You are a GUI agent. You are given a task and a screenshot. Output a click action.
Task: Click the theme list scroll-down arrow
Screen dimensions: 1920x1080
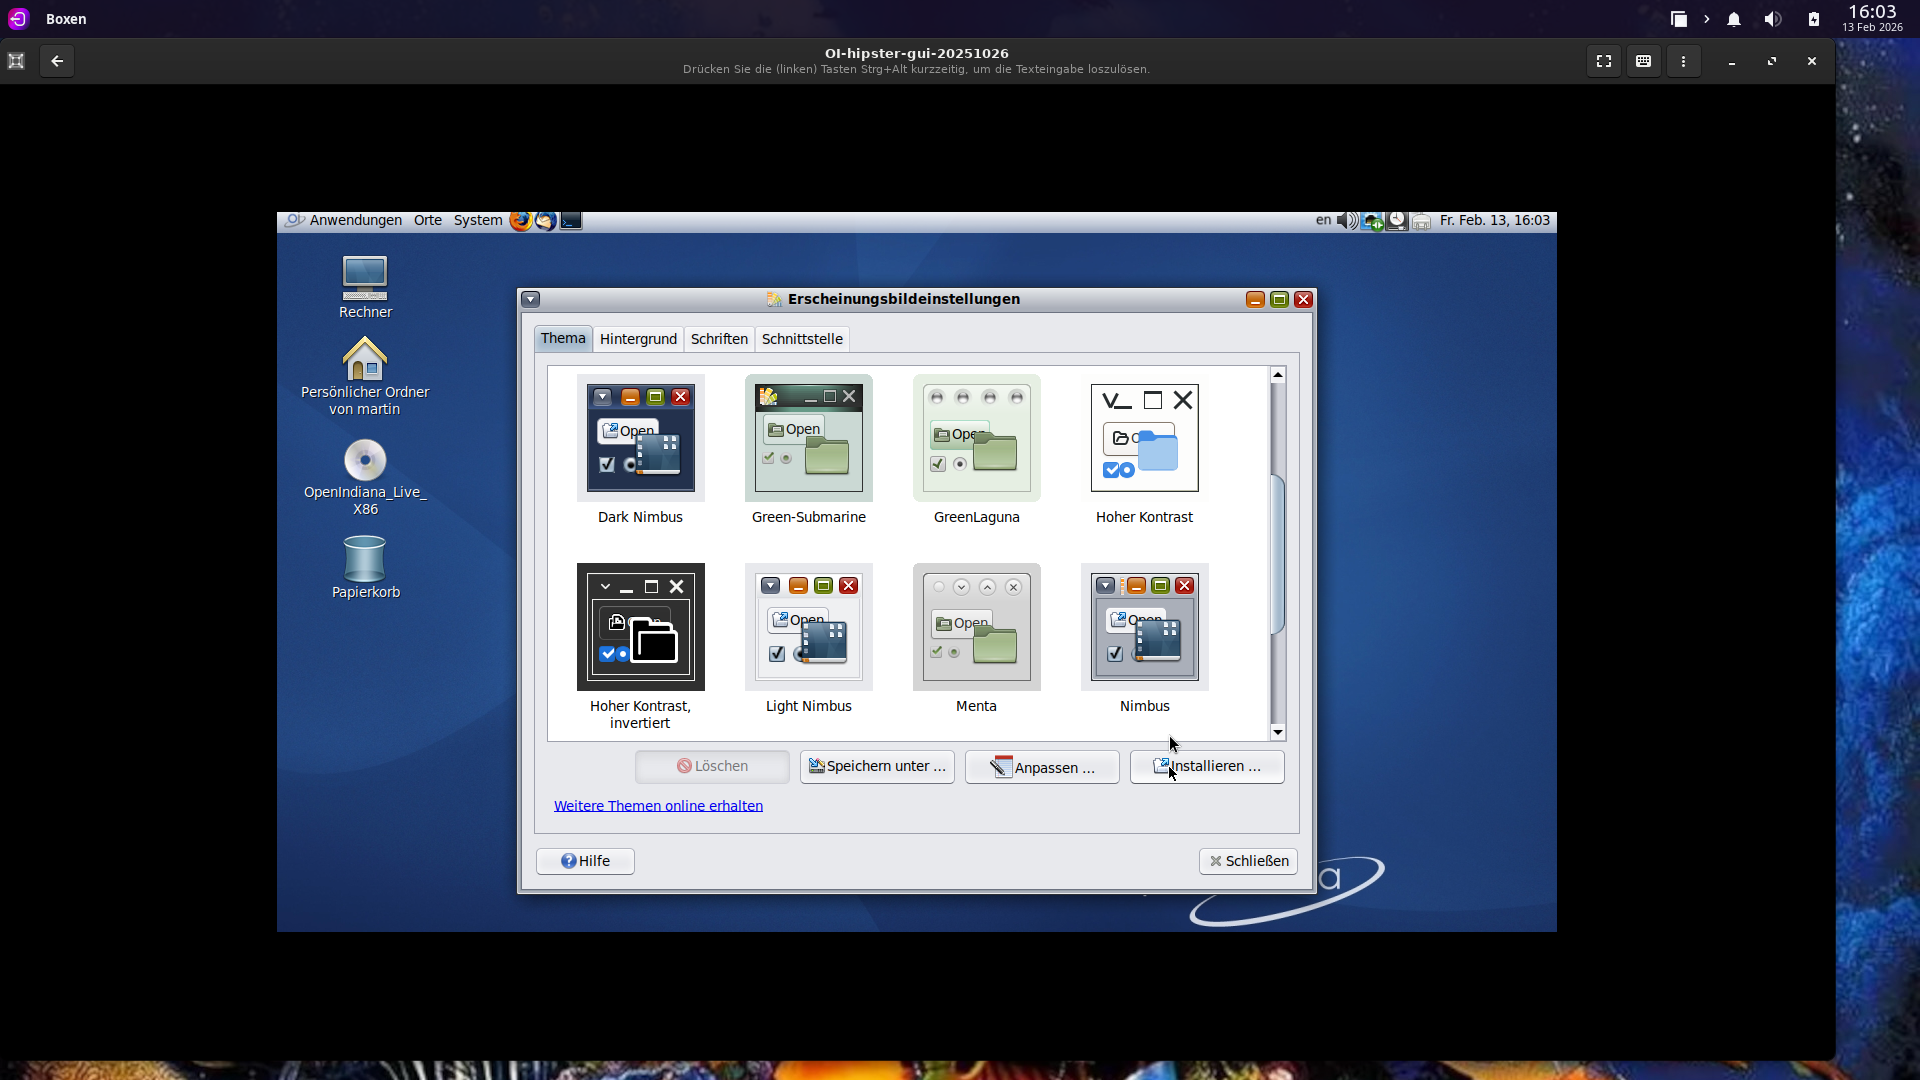(x=1278, y=733)
